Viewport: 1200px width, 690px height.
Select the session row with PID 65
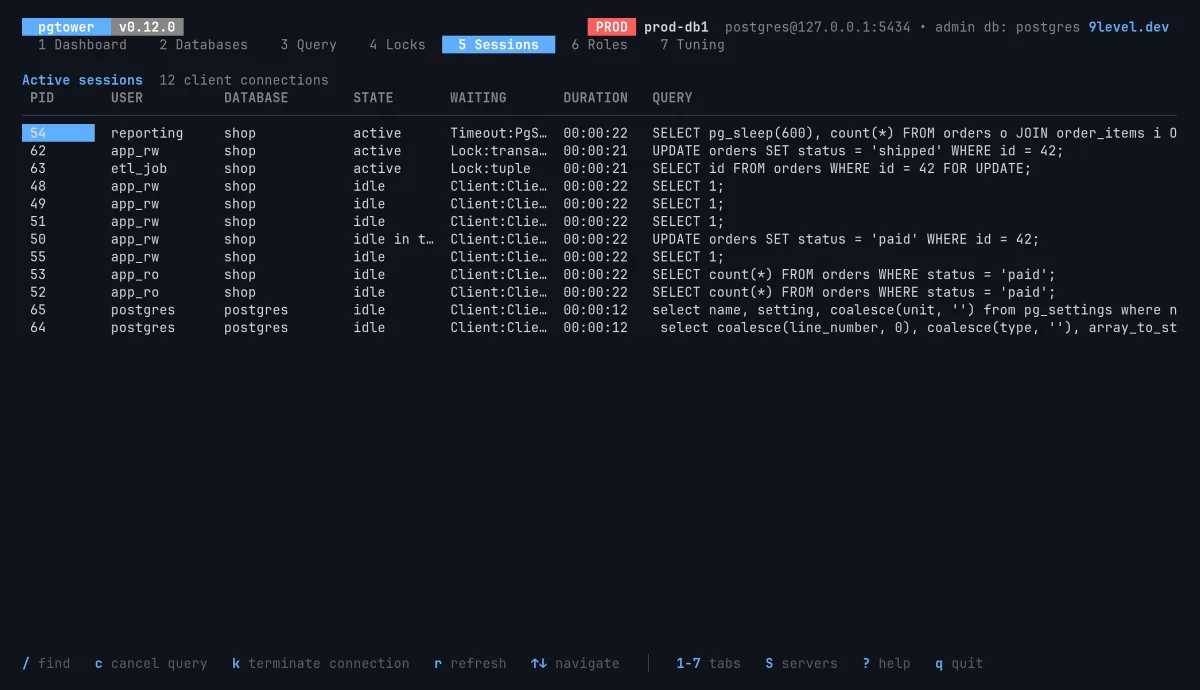click(x=599, y=310)
